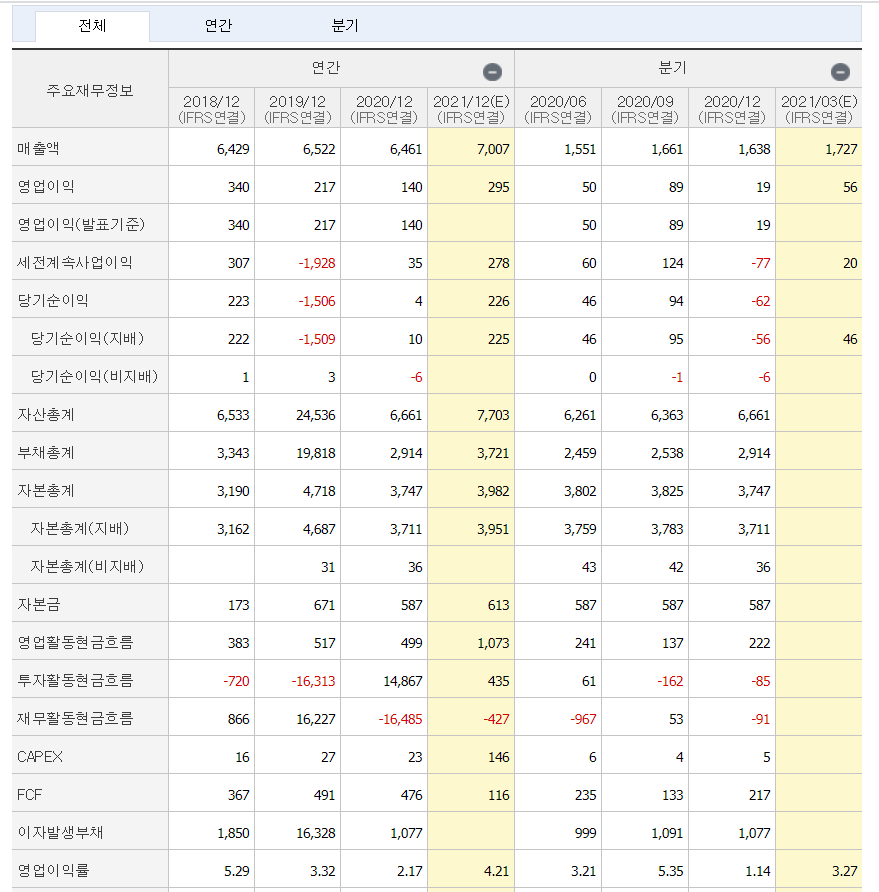The image size is (879, 892).
Task: Select the 2019/12 annual column header
Action: (x=298, y=109)
